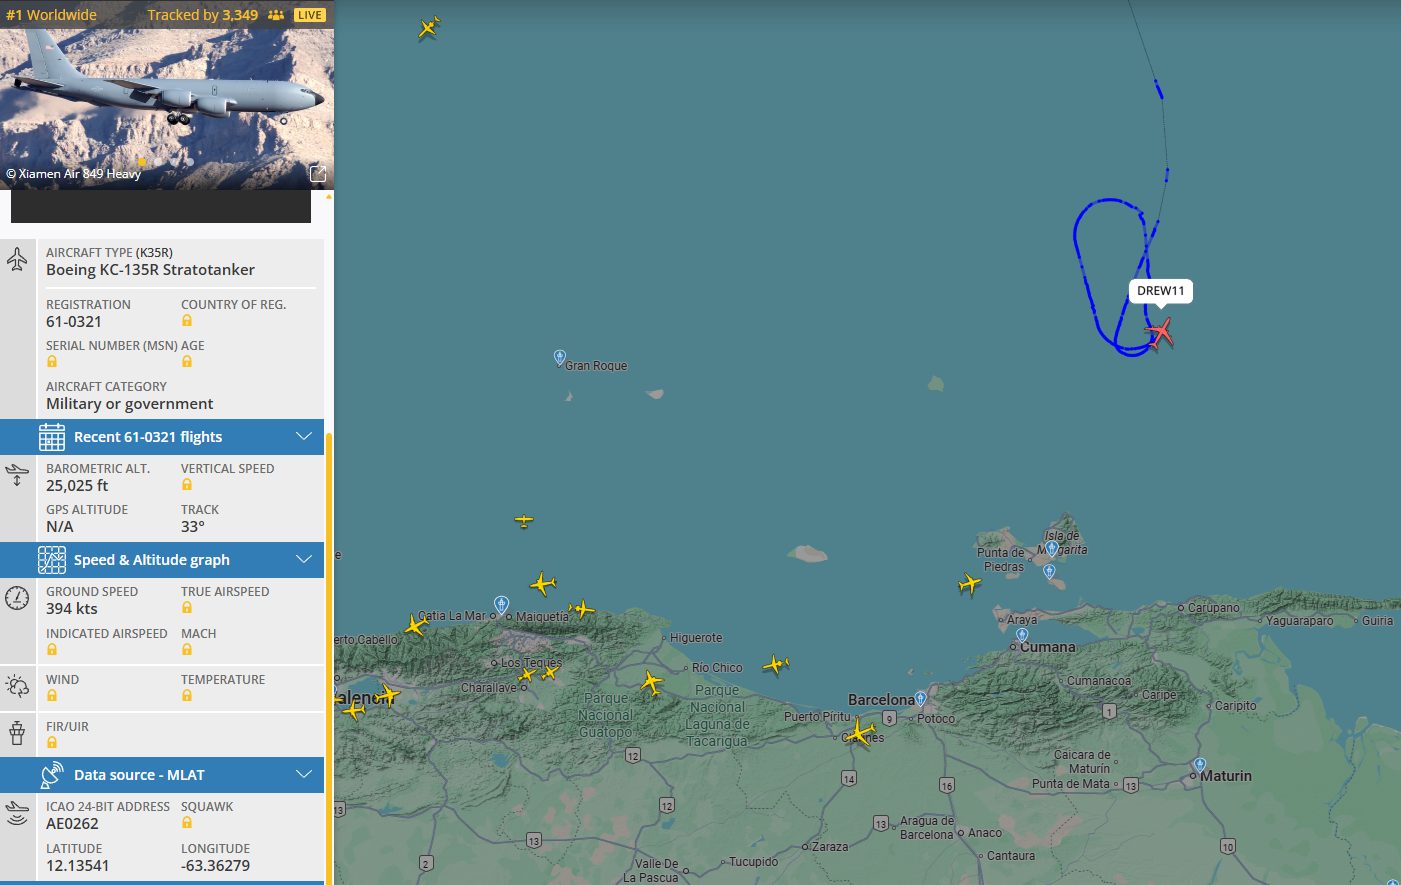Expand Recent 61-0321 flights chevron
1401x885 pixels.
tap(304, 437)
